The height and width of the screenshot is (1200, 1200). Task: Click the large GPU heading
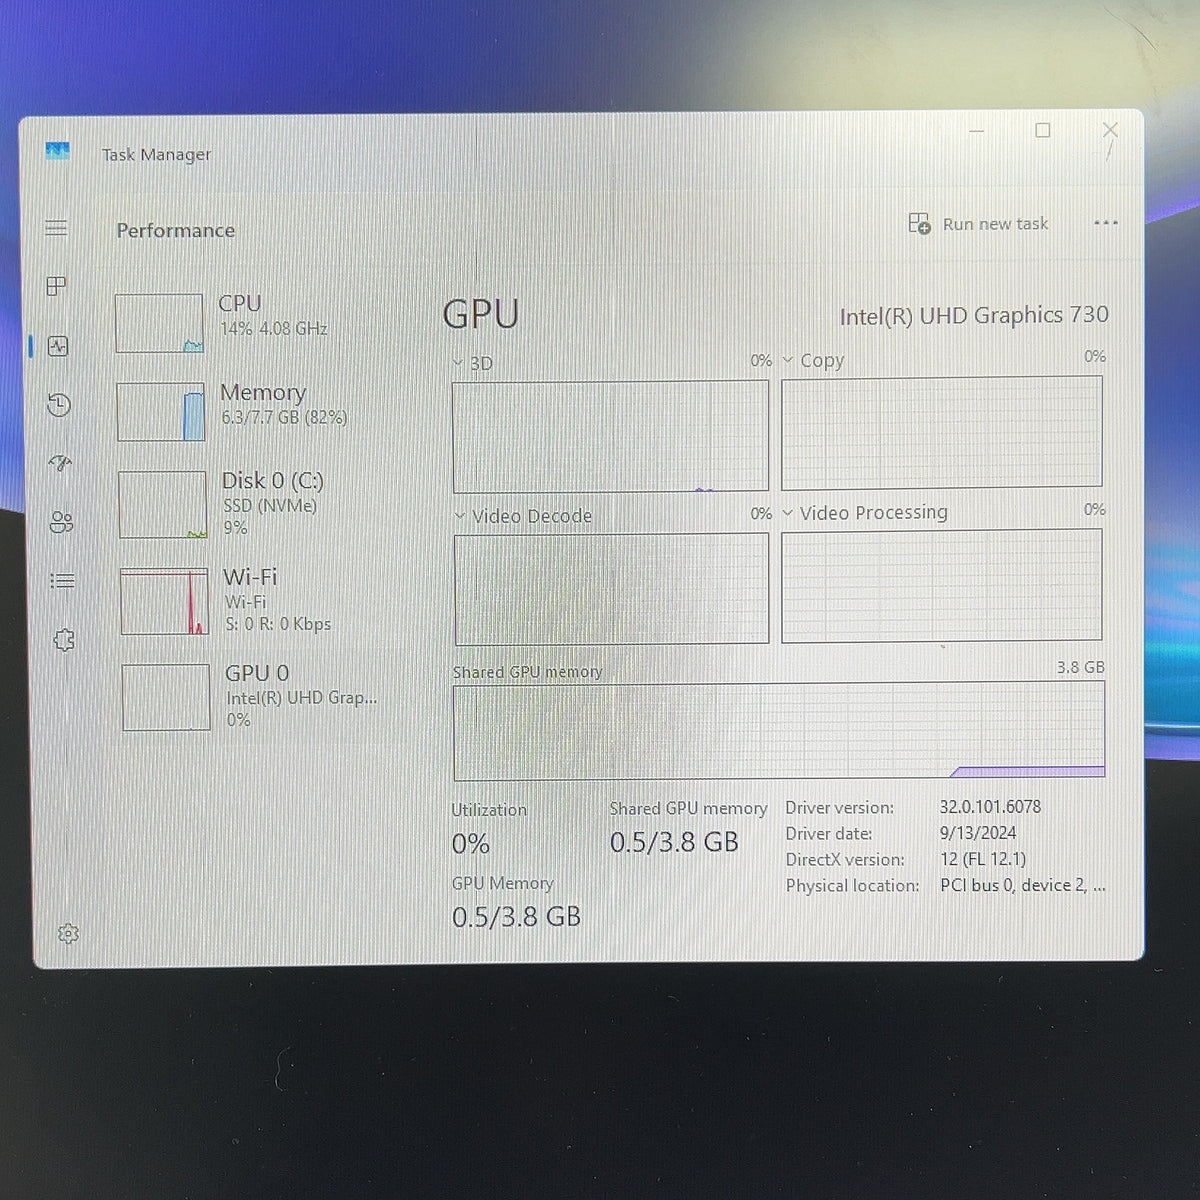[x=481, y=314]
